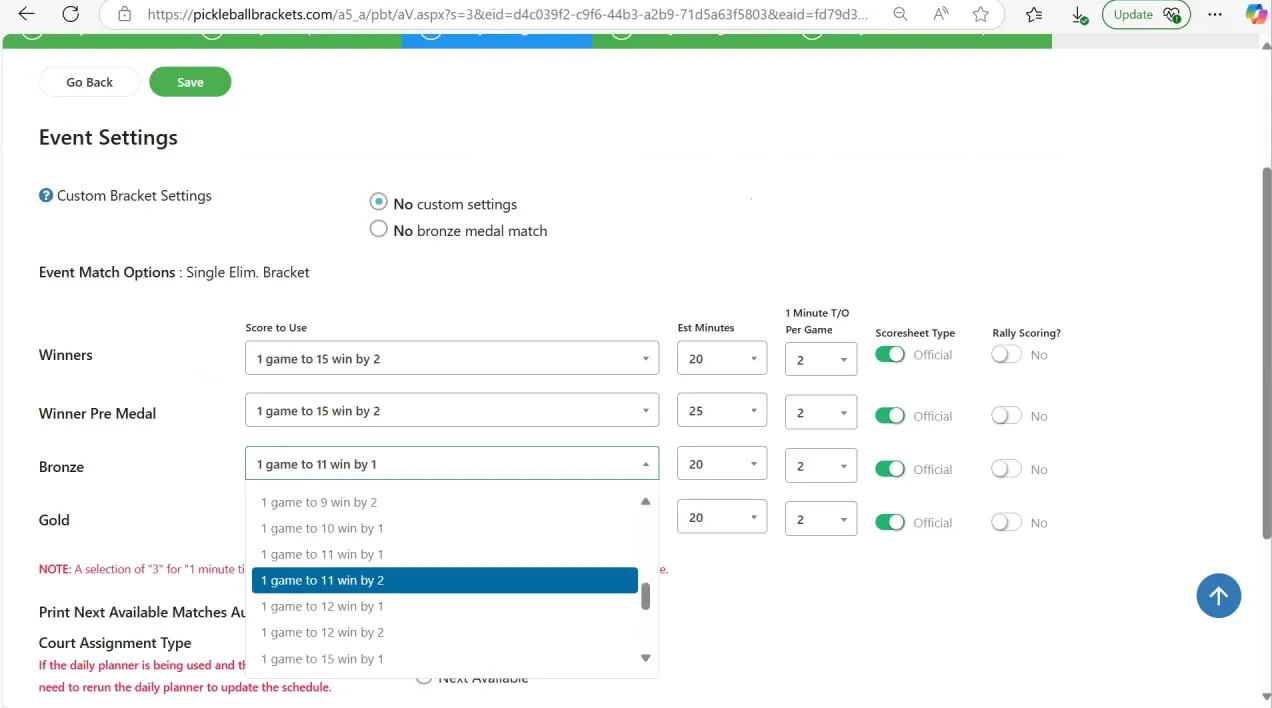Open Gold Est Minutes dropdown
Viewport: 1272px width, 708px height.
pos(722,518)
